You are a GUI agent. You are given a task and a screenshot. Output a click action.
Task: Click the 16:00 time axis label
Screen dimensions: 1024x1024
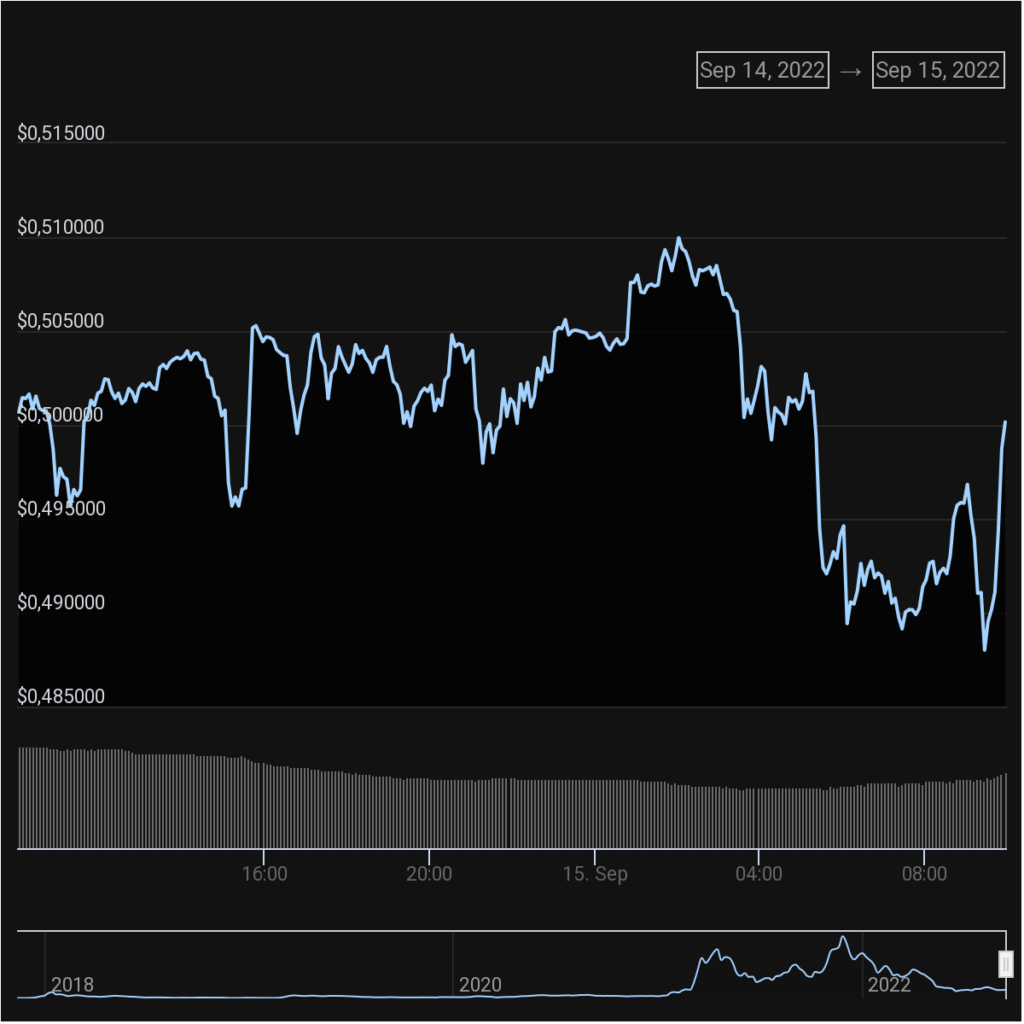264,874
